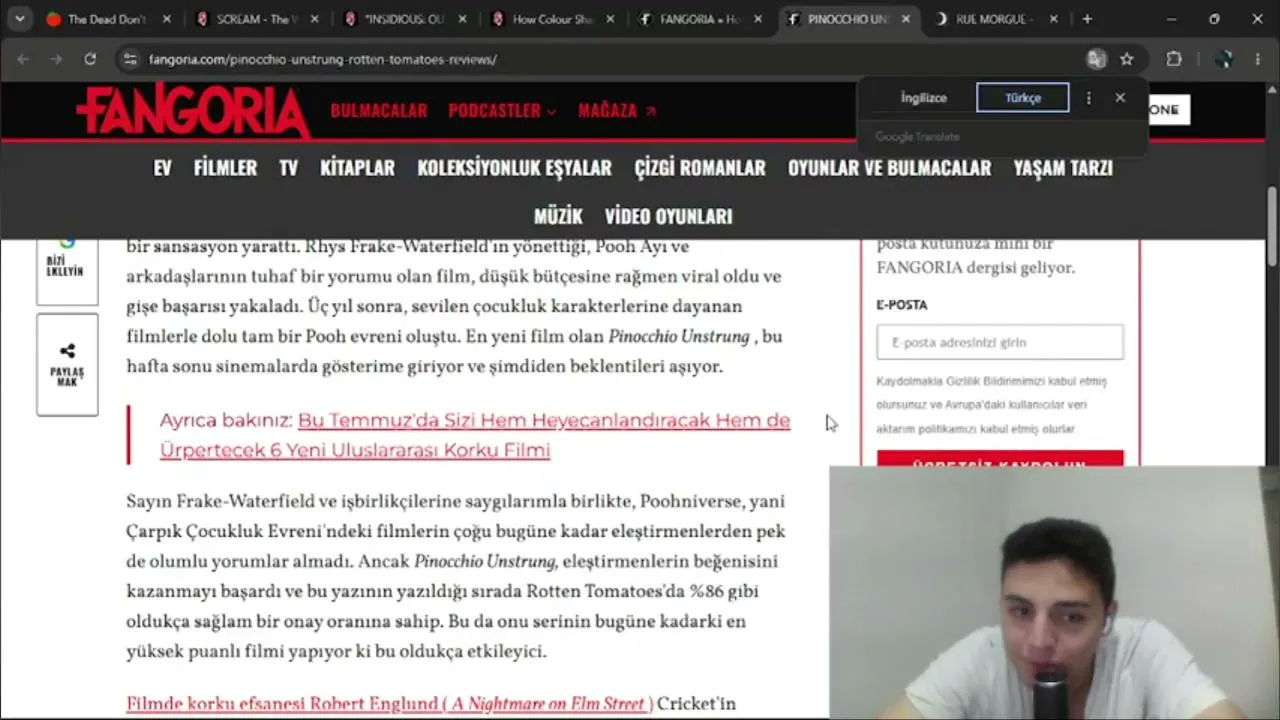Go to the EV navigation item
The height and width of the screenshot is (720, 1280).
pos(162,168)
